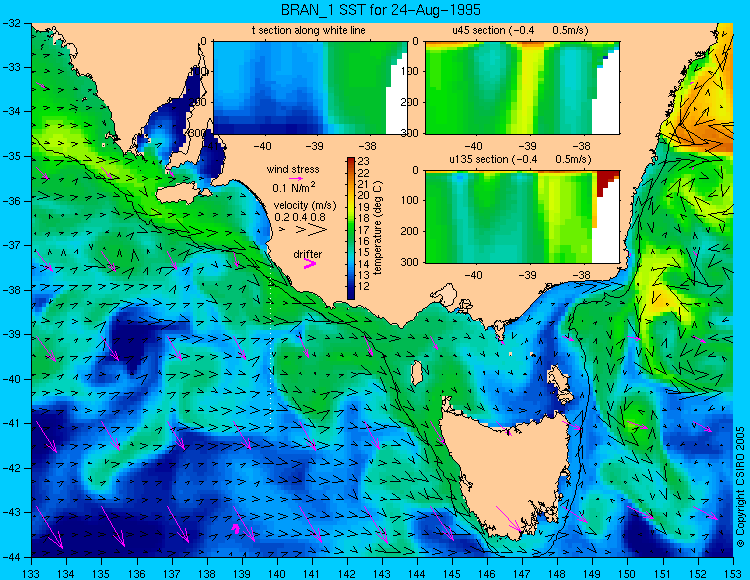
Task: Click the longitude axis label "150"
Action: click(x=627, y=573)
